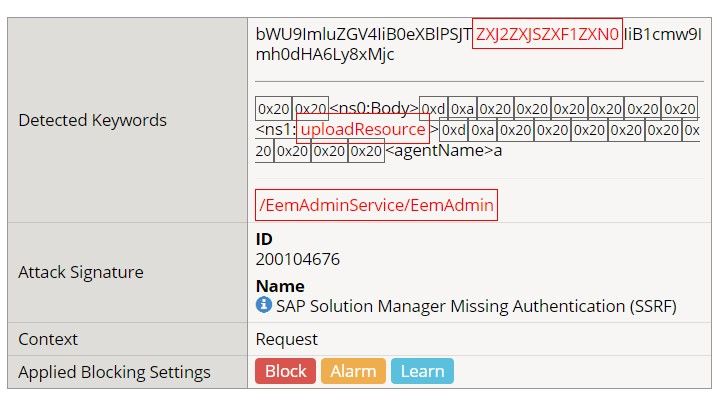This screenshot has width=717, height=402.
Task: Click the bold ID heading
Action: coord(264,239)
